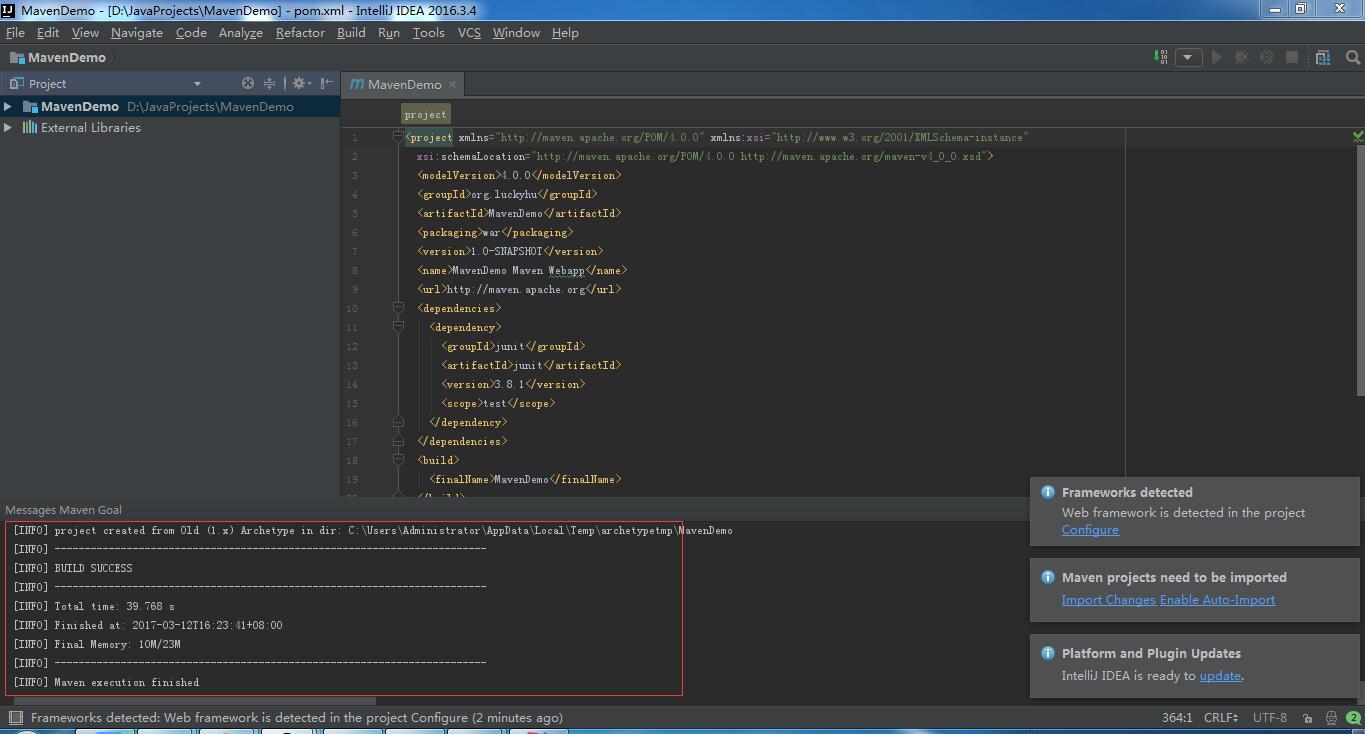Click the project breadcrumb tag
Screen dimensions: 1365x734
425,114
